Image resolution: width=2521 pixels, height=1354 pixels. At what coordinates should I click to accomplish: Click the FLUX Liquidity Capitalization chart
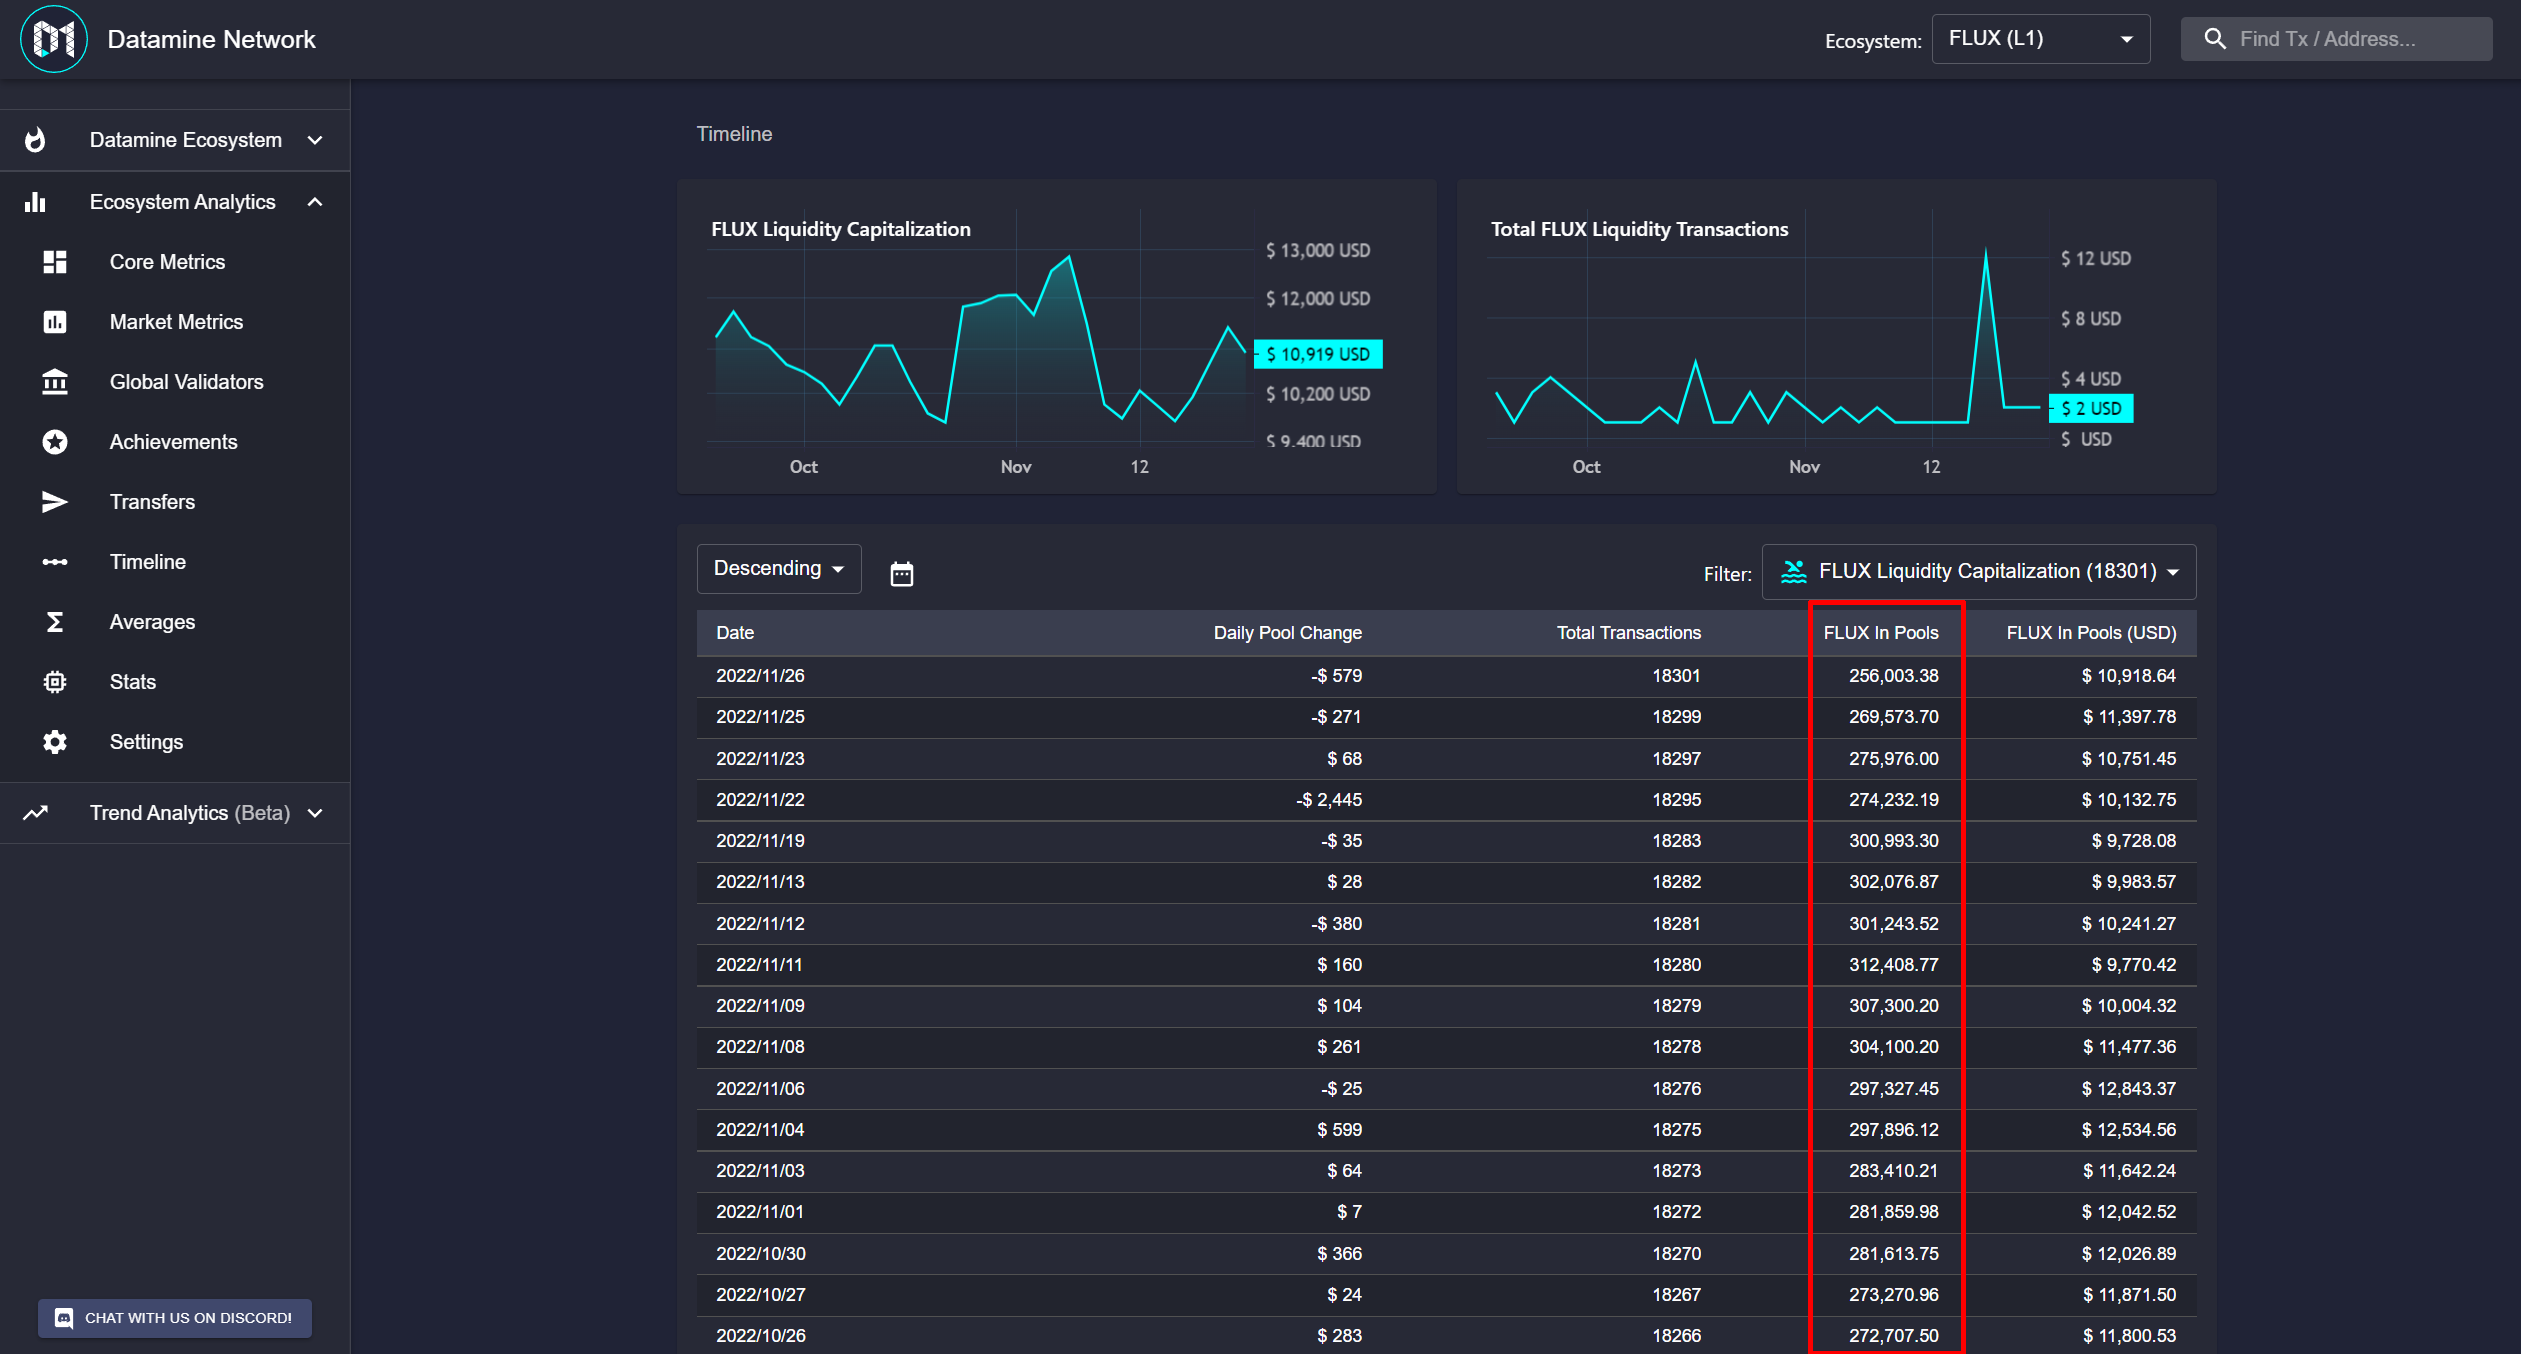(x=1056, y=337)
